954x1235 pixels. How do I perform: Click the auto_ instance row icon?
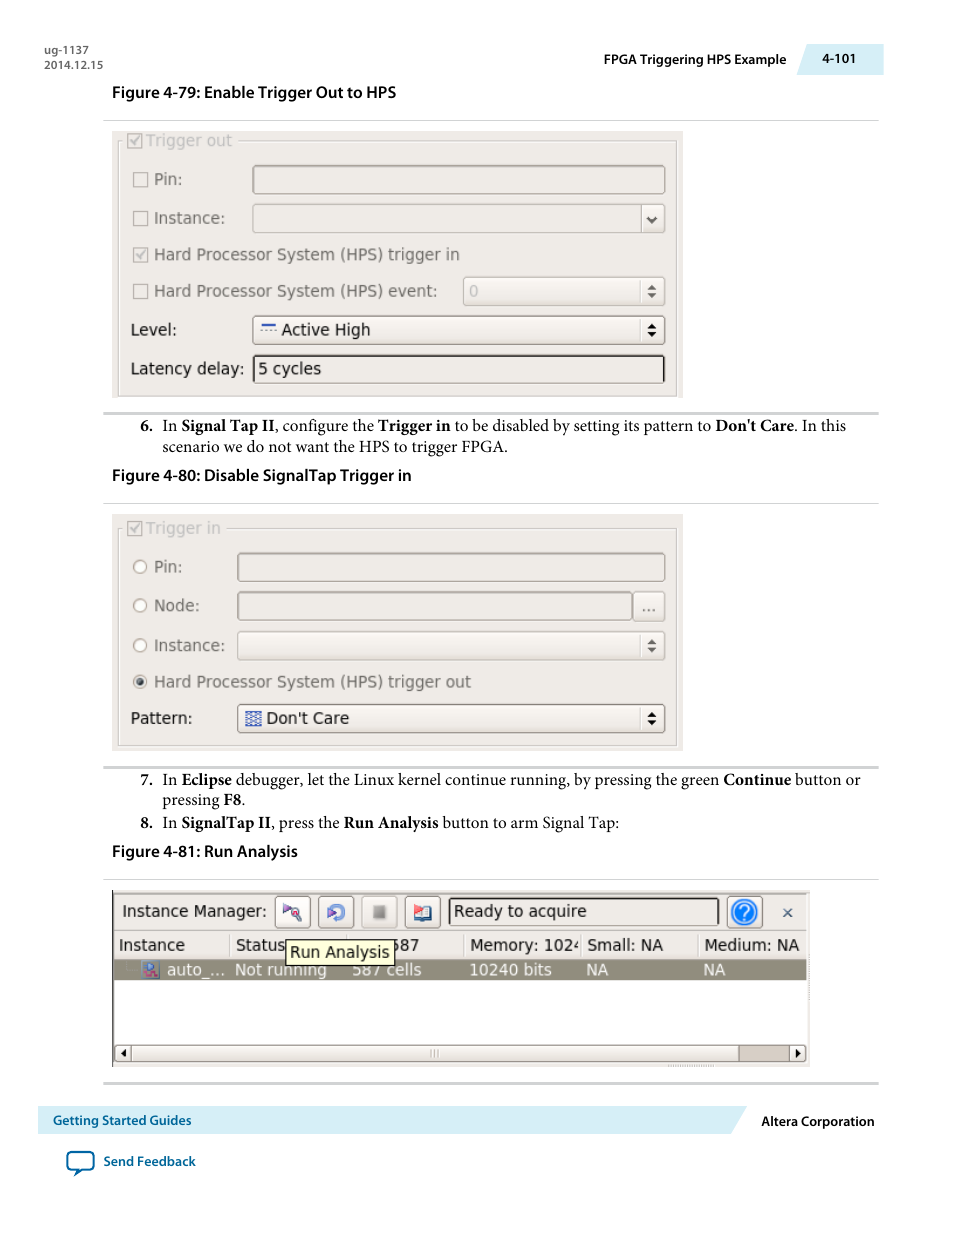click(151, 970)
